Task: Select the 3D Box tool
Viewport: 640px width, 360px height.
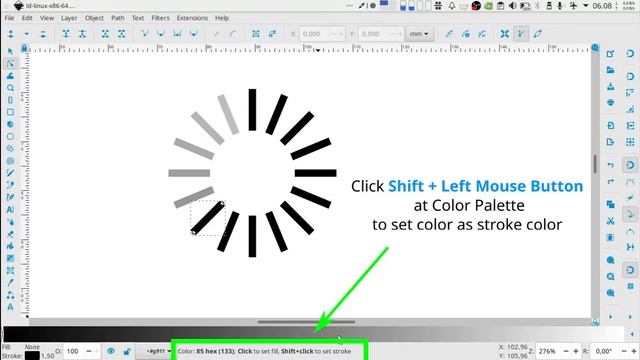Action: (10, 124)
